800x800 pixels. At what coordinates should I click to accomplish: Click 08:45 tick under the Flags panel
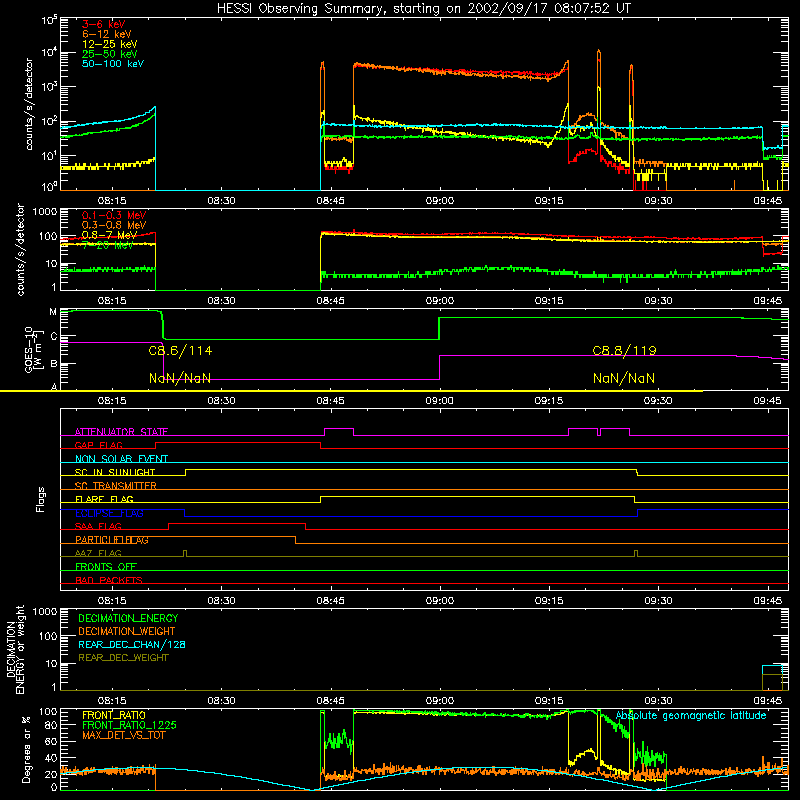click(x=331, y=601)
